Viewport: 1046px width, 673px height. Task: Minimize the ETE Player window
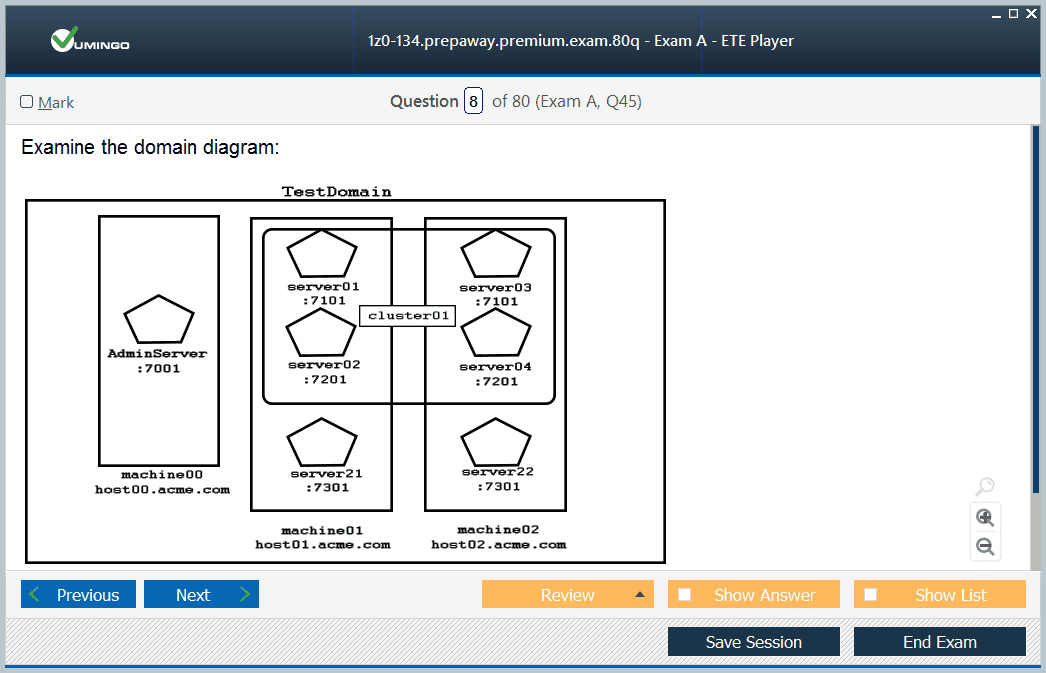click(996, 14)
